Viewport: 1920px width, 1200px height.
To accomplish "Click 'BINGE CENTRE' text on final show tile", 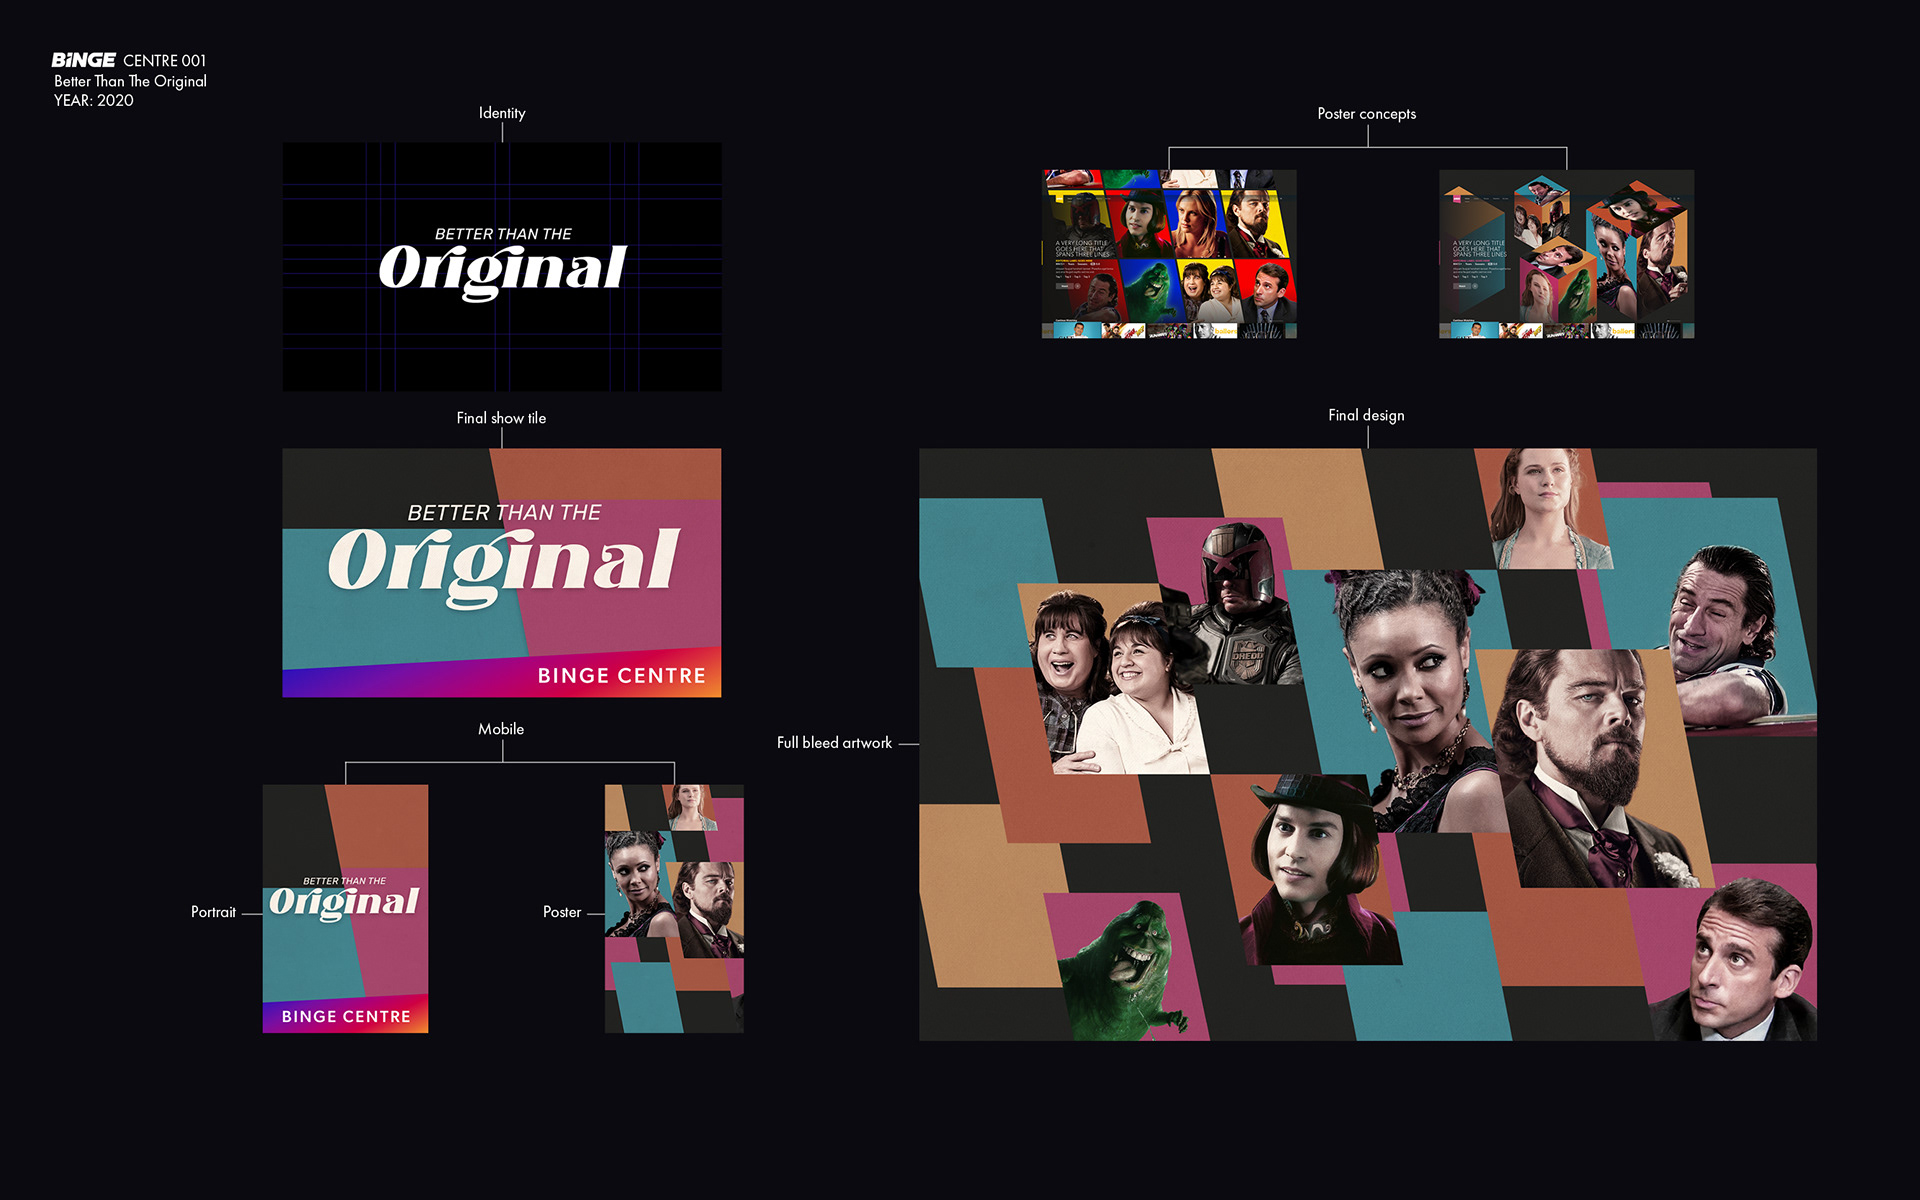I will pos(622,676).
